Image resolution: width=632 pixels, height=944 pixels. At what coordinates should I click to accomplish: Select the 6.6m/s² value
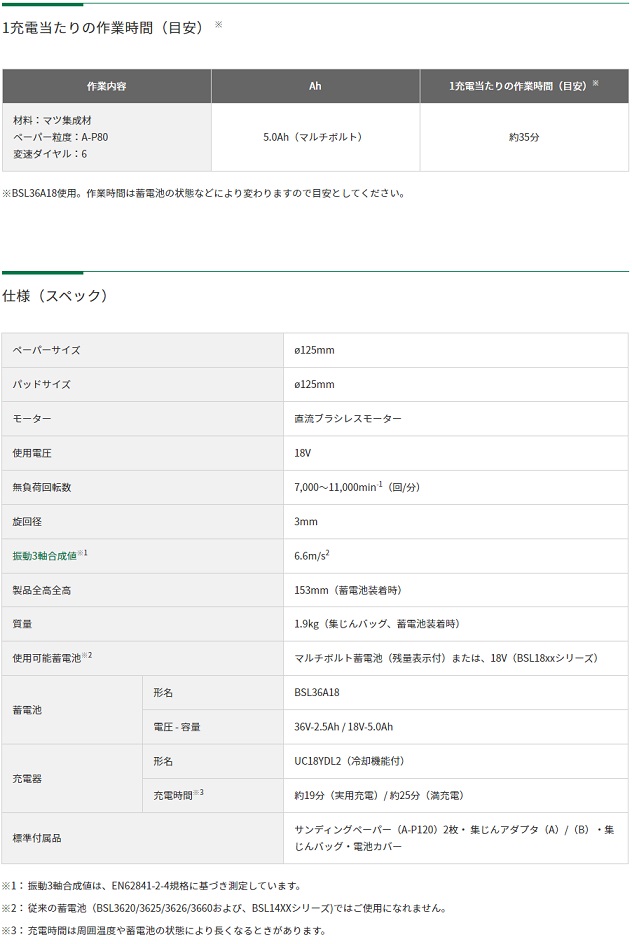312,556
